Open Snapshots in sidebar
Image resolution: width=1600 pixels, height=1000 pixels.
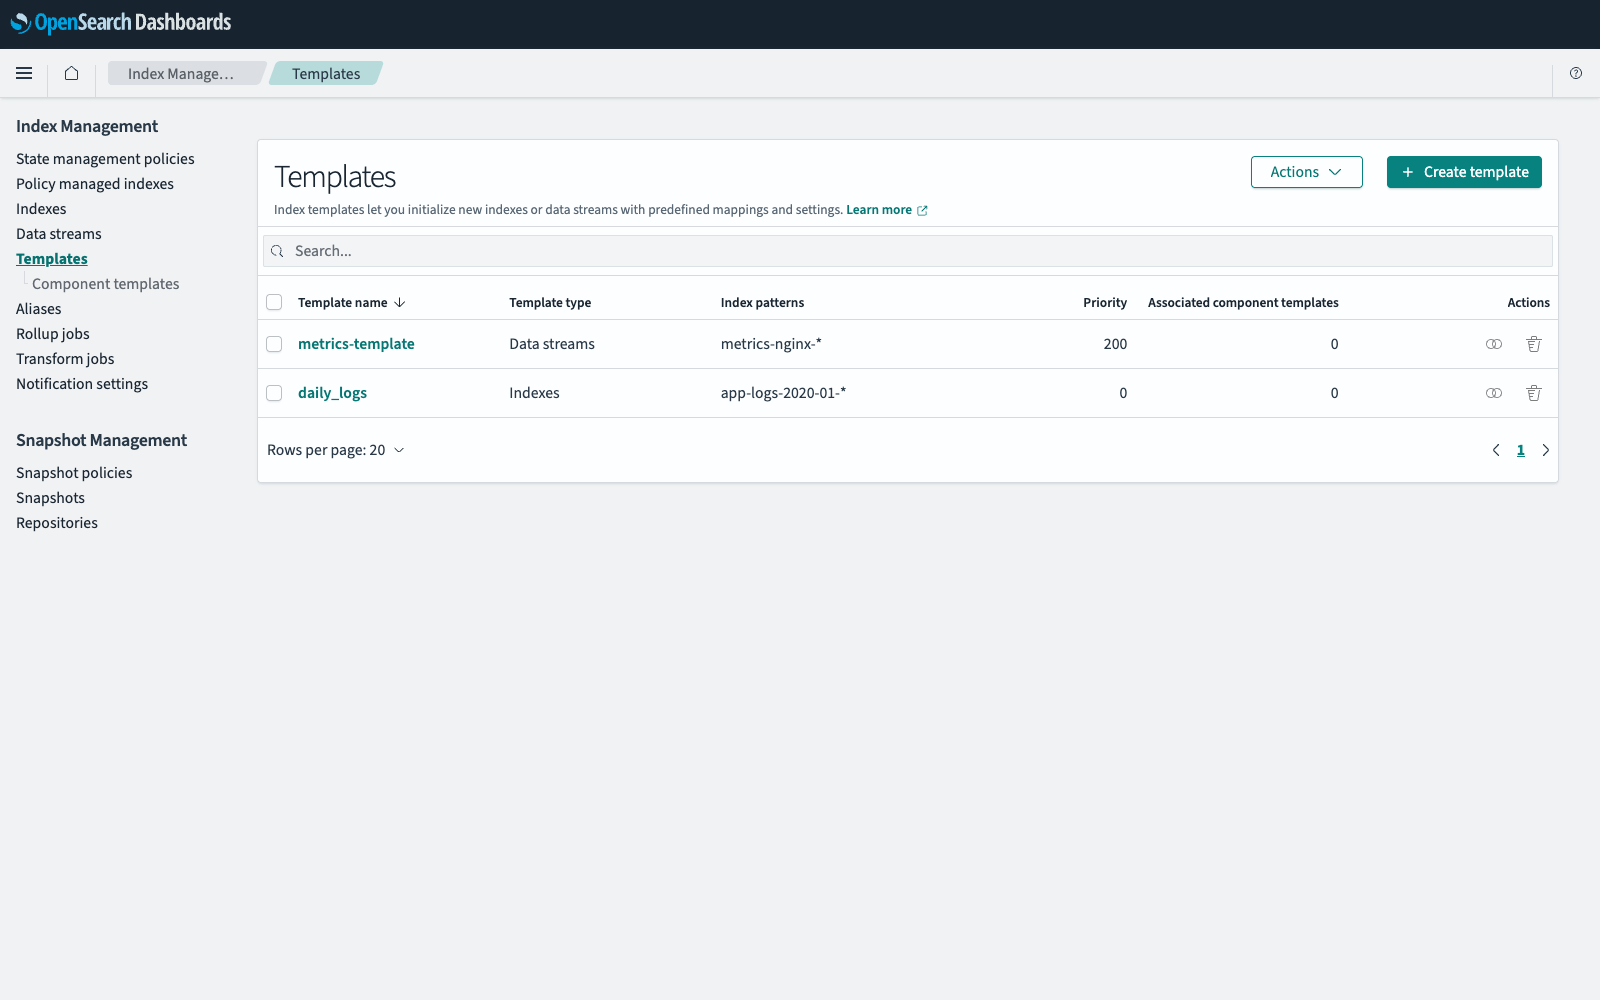click(50, 498)
